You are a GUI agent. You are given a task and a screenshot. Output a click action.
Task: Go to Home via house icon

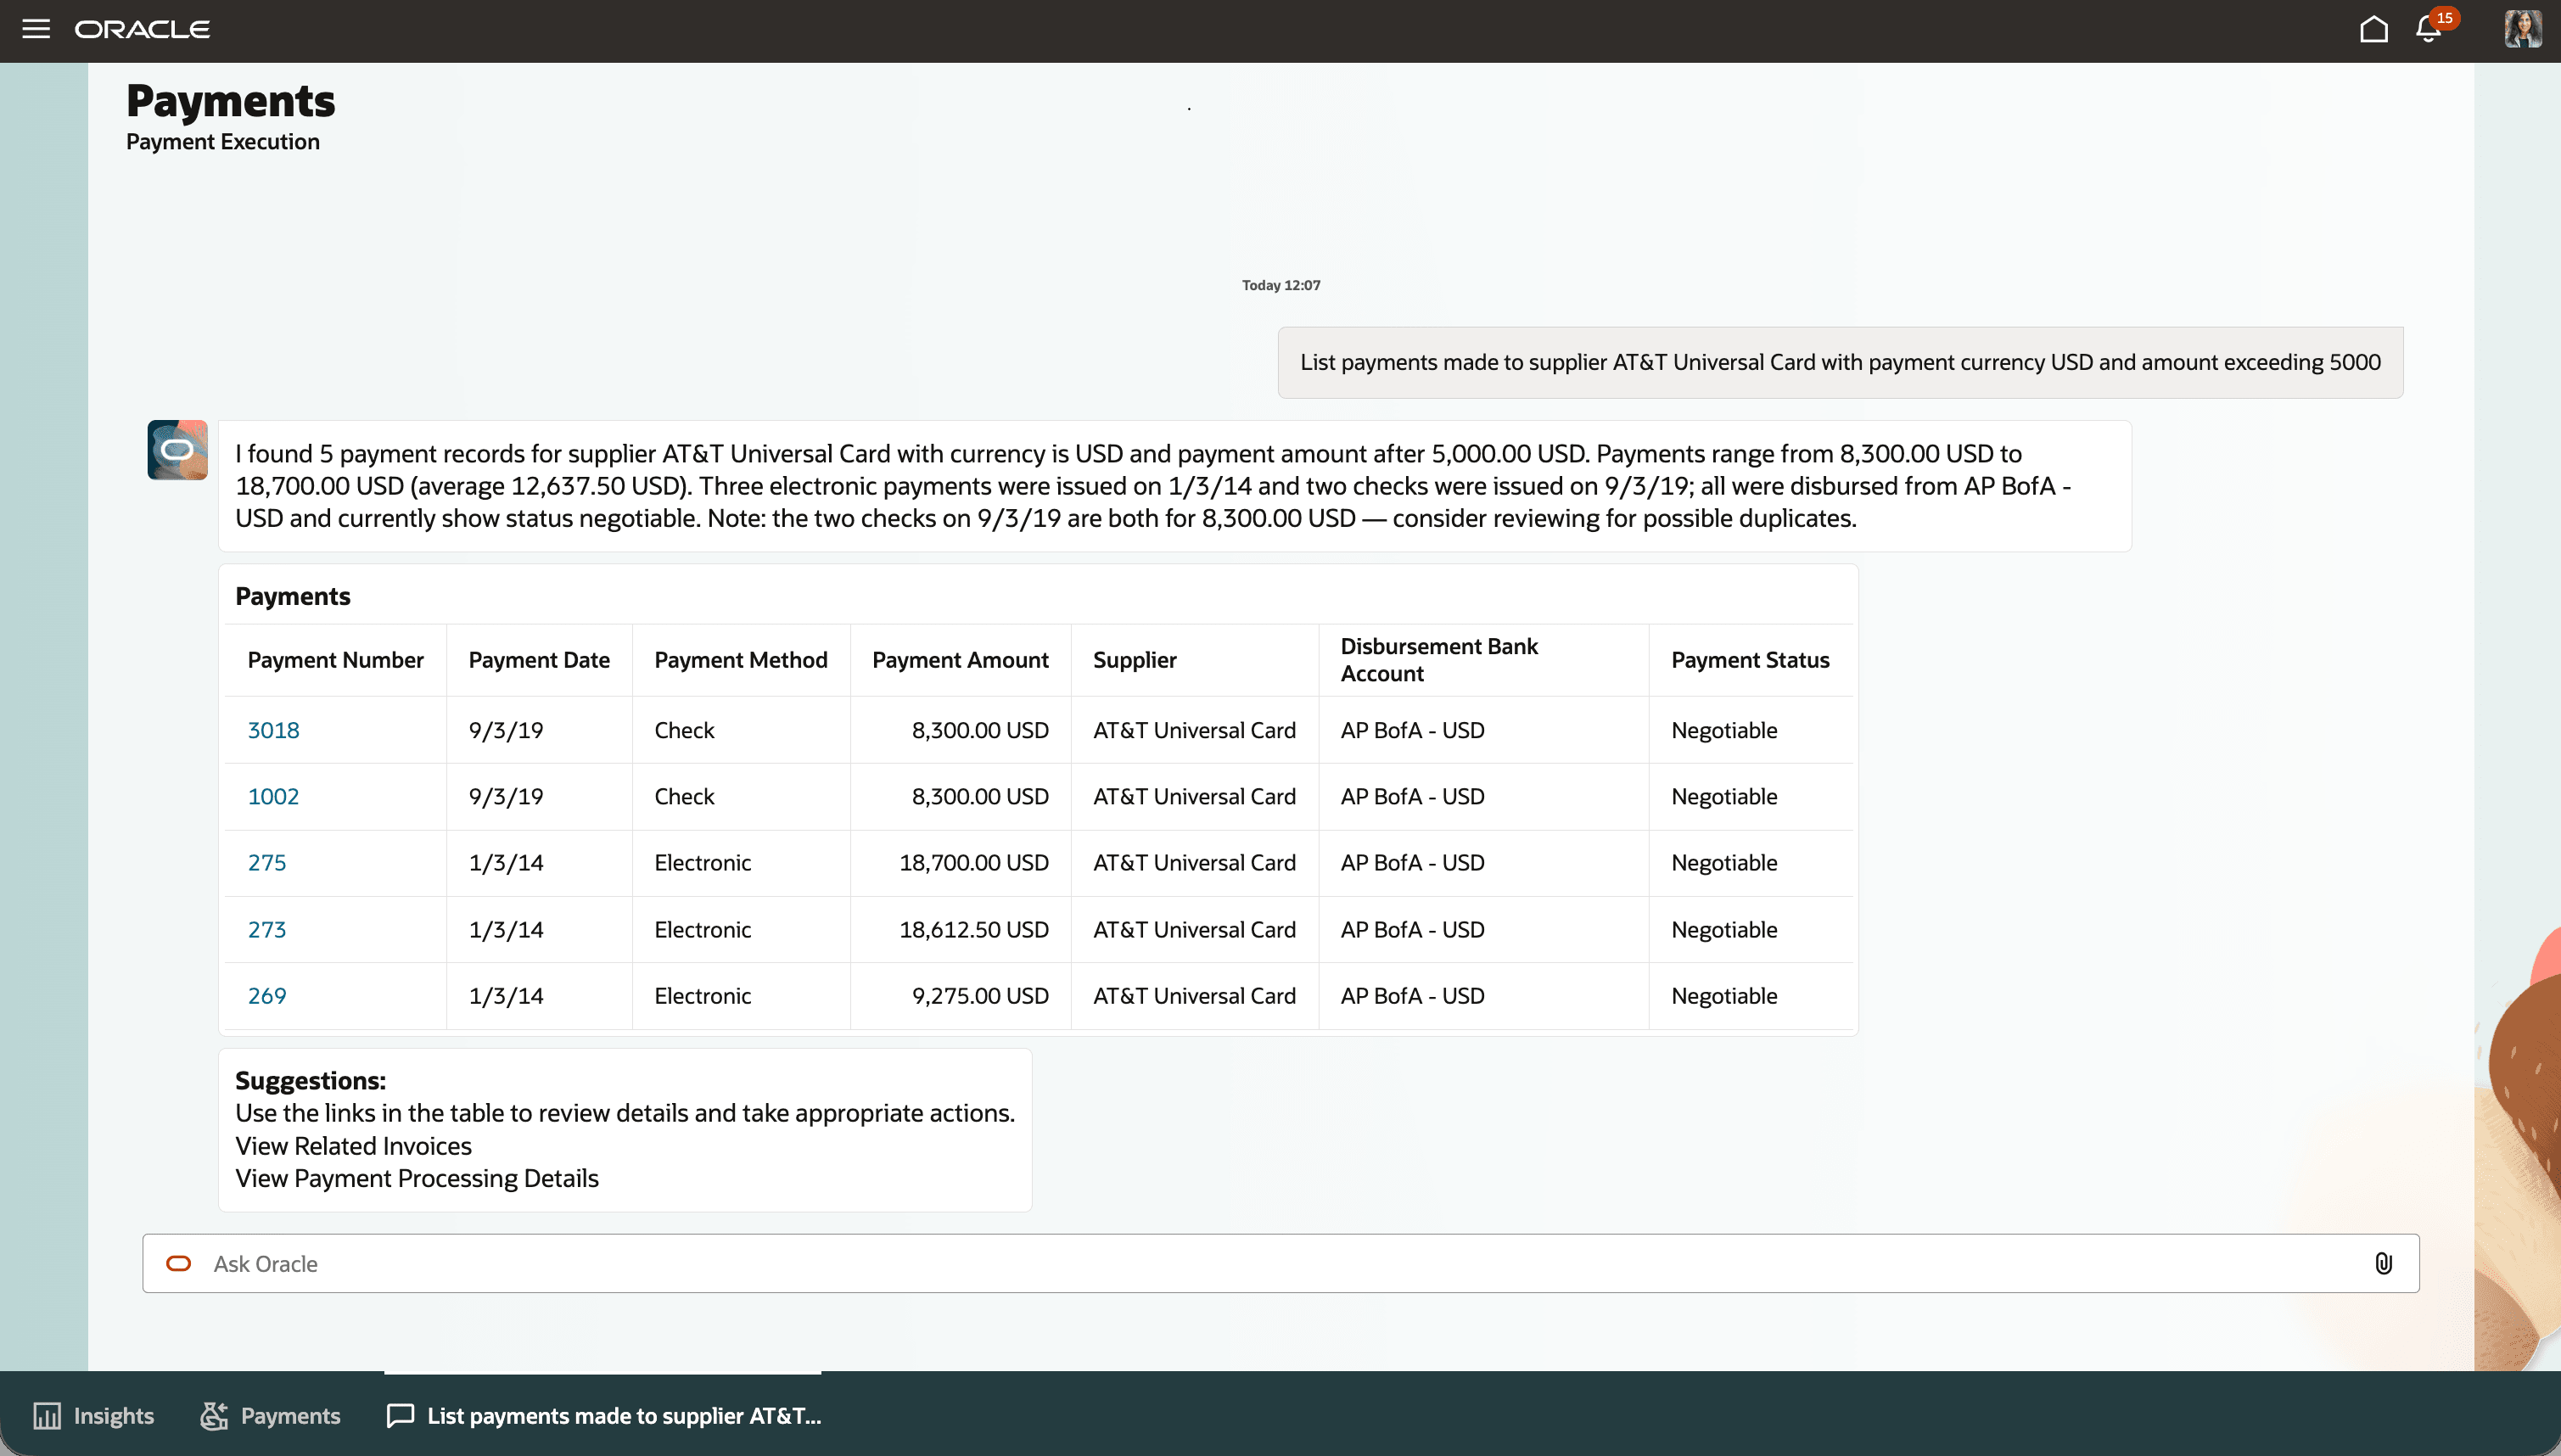pyautogui.click(x=2373, y=29)
